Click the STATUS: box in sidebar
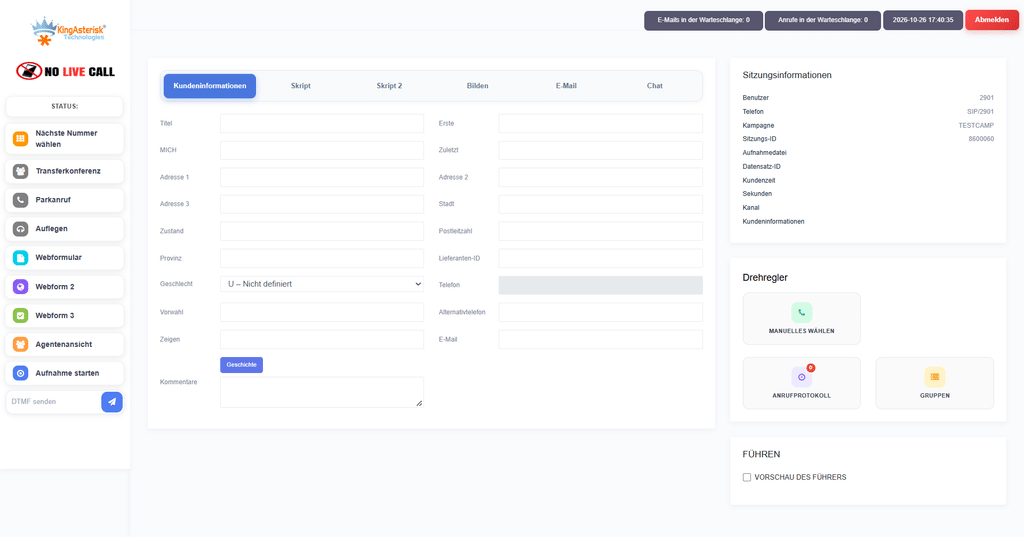The width and height of the screenshot is (1024, 537). (x=65, y=106)
